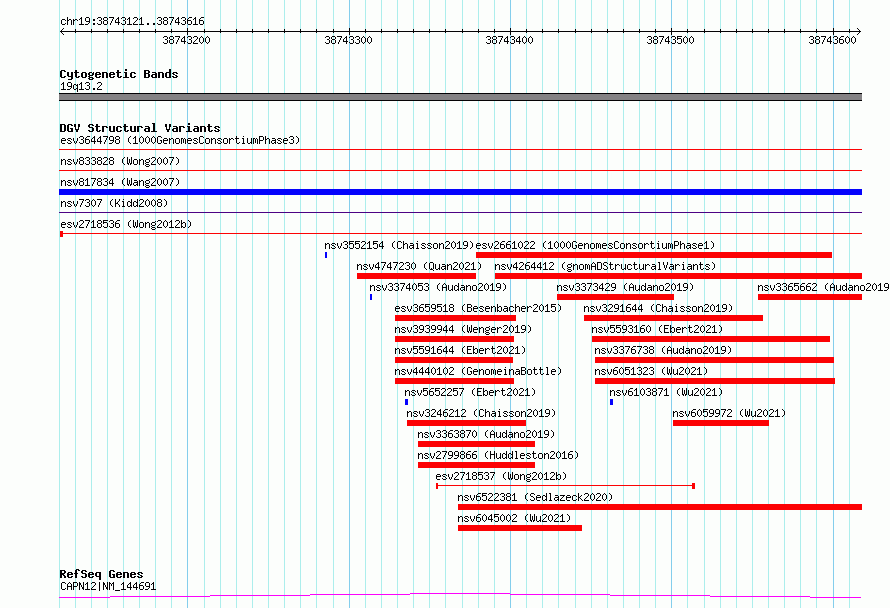Viewport: 890px width, 608px height.
Task: Click the nsv5593160 (Ebert2021) variant label
Action: point(657,329)
